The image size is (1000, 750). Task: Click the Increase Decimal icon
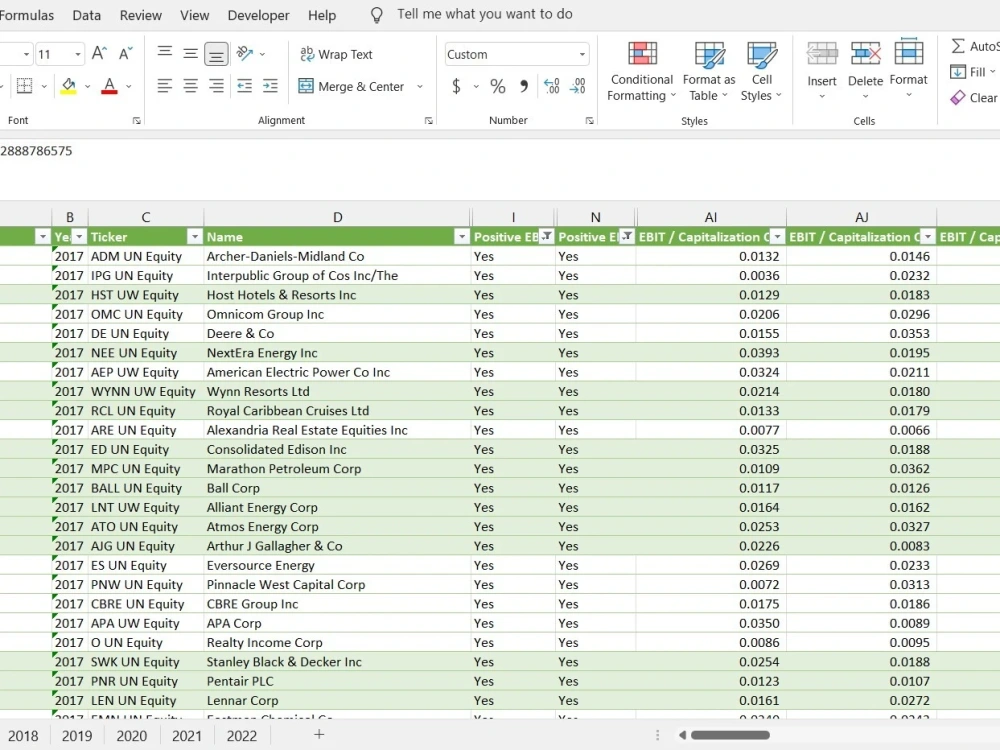point(551,86)
